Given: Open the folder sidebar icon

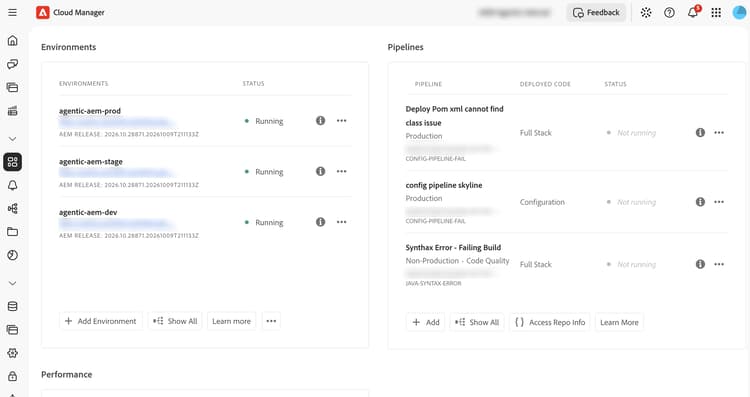Looking at the screenshot, I should coord(12,232).
